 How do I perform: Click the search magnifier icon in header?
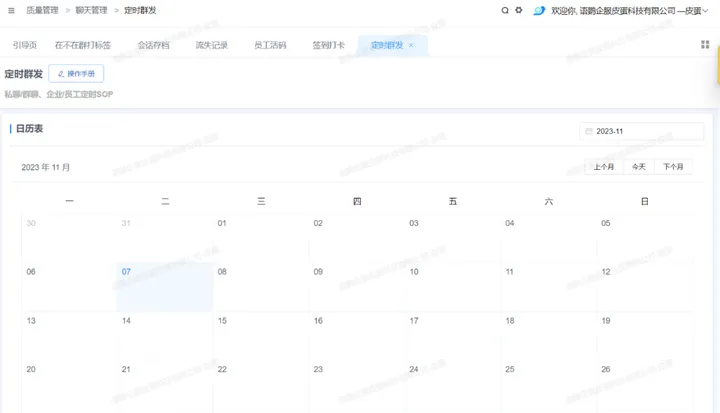505,10
